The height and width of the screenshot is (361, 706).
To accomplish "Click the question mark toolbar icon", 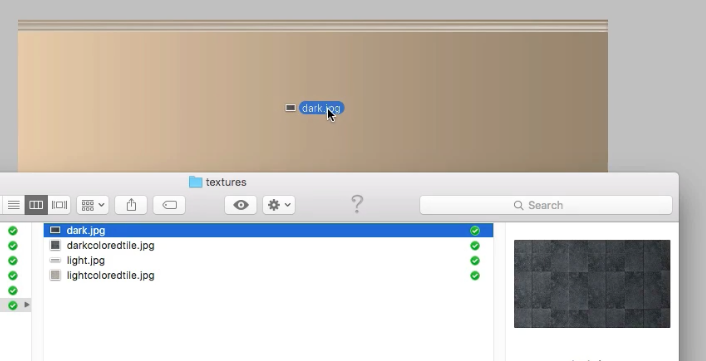I will coord(357,204).
